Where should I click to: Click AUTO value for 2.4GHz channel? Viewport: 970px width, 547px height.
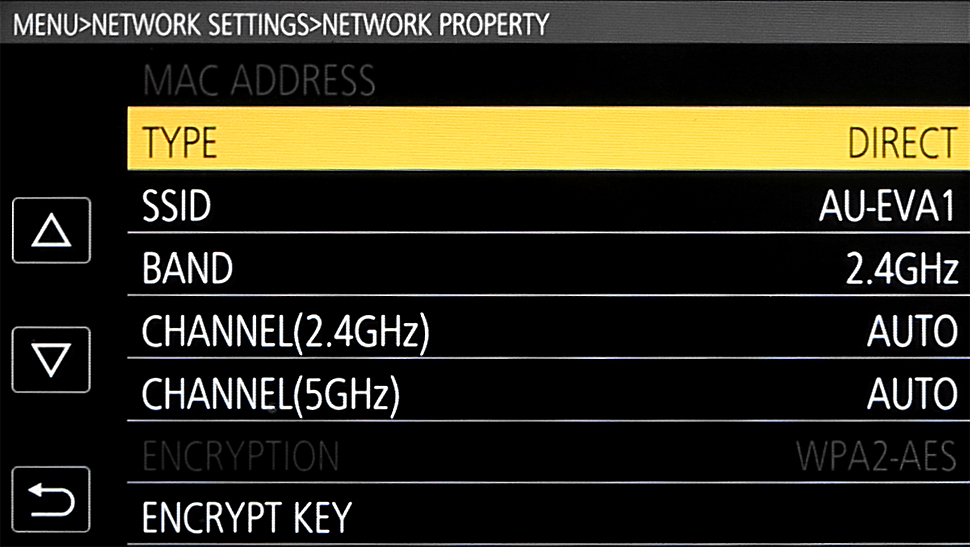coord(912,331)
